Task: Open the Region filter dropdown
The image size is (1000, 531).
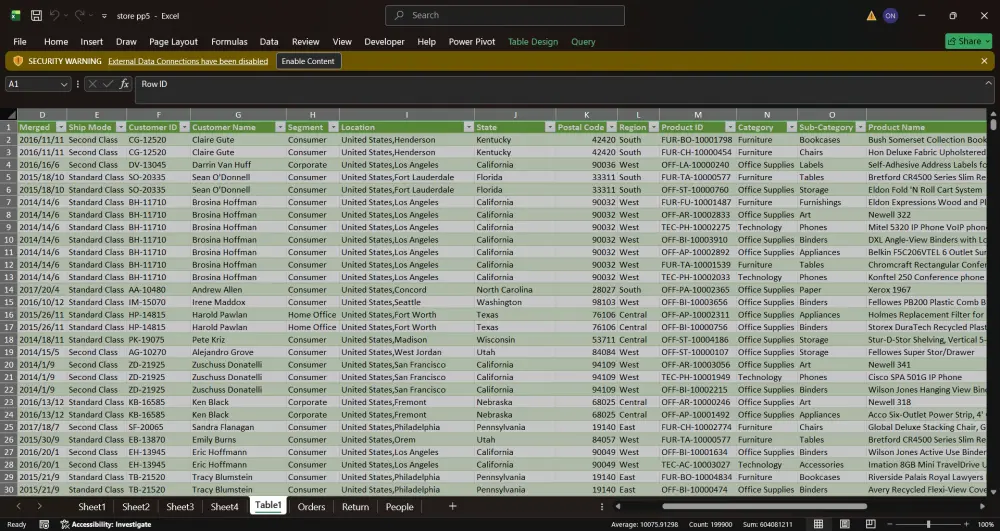Action: tap(653, 127)
